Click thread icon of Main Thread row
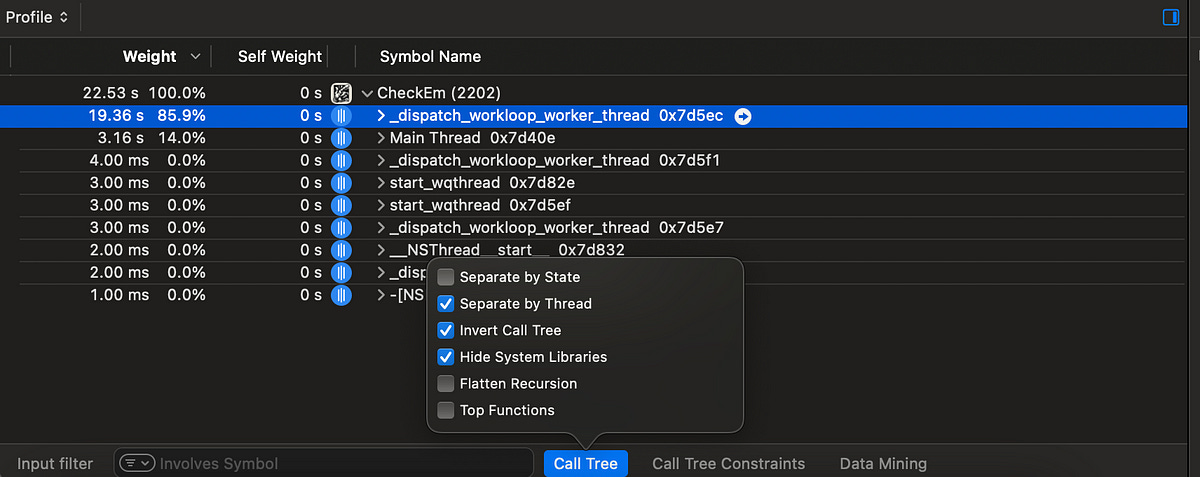 point(341,138)
